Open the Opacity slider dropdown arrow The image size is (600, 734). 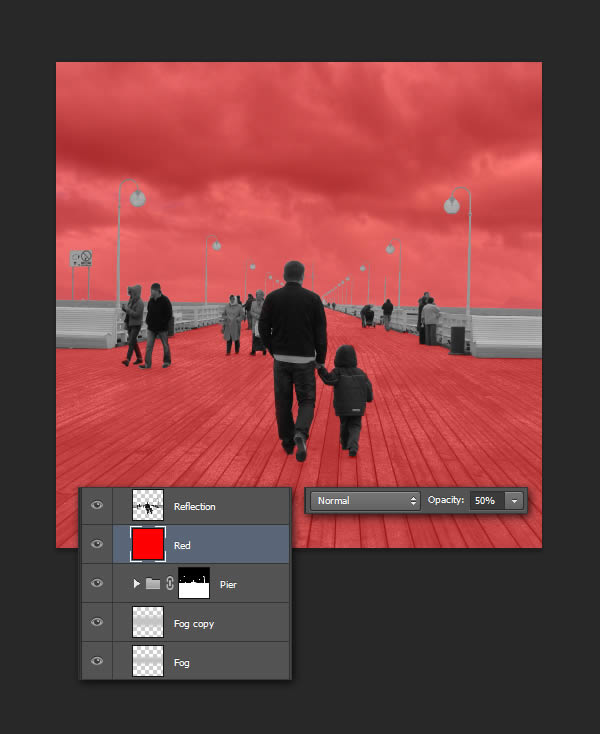point(514,500)
